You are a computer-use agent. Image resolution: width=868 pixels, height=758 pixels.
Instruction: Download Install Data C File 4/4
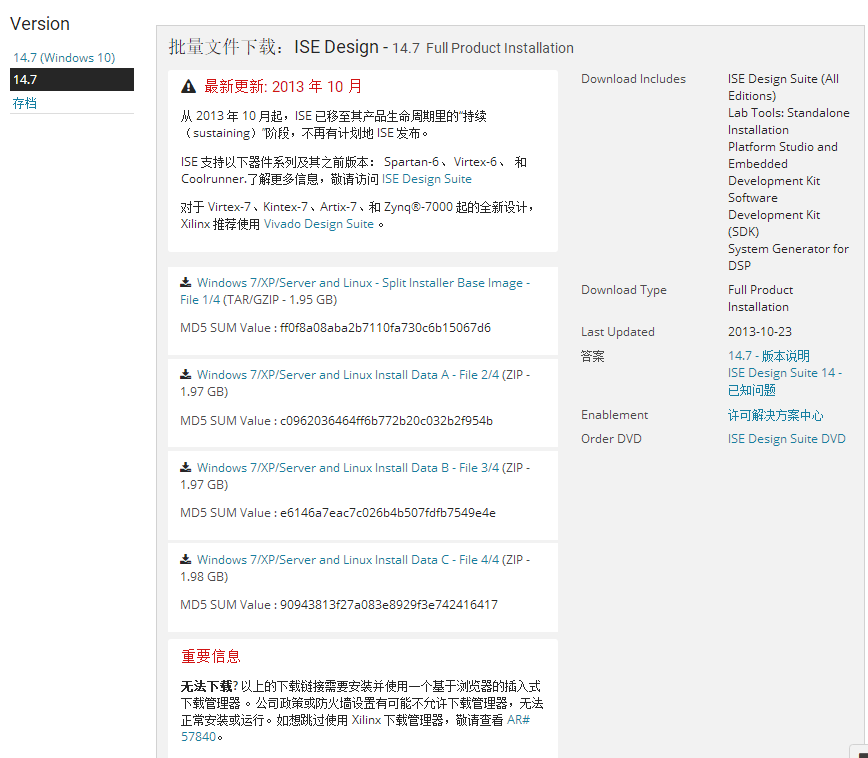click(x=348, y=560)
